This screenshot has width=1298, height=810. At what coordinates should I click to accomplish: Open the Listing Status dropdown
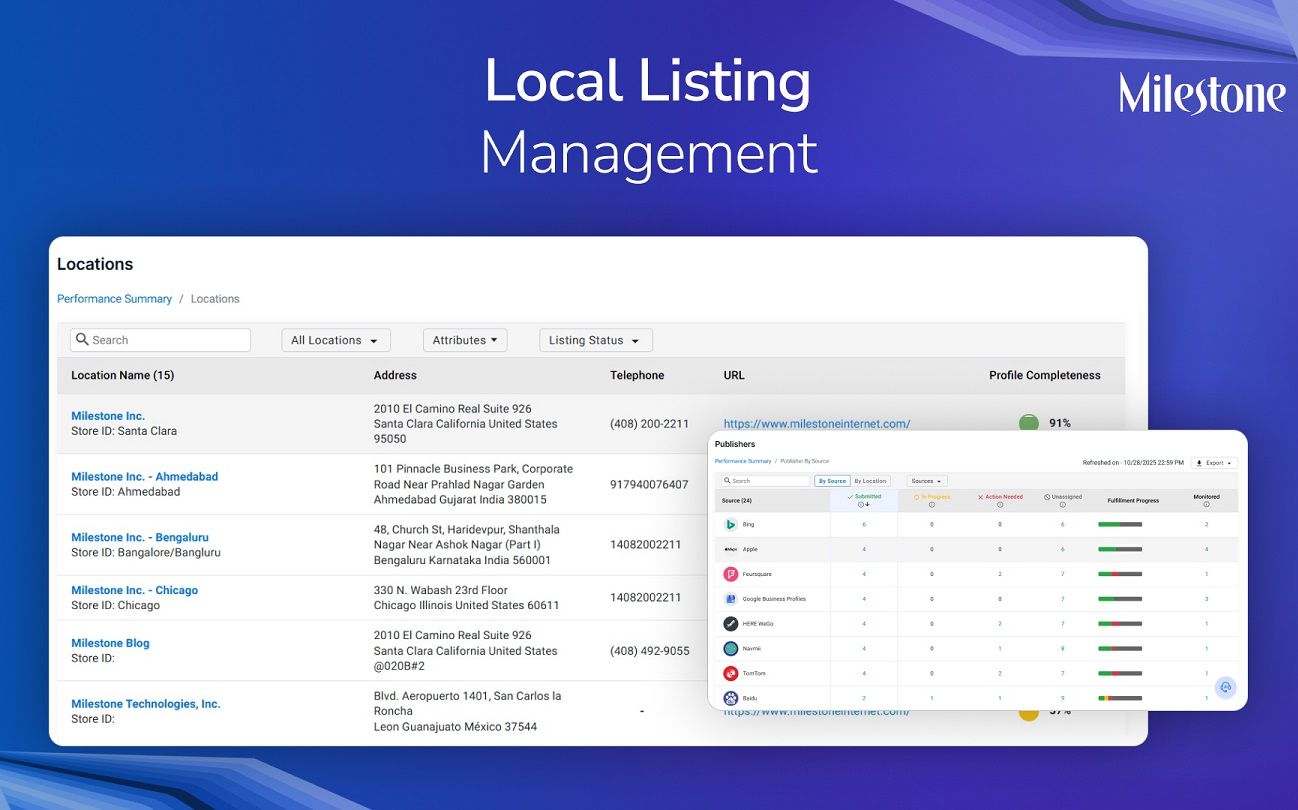click(595, 340)
